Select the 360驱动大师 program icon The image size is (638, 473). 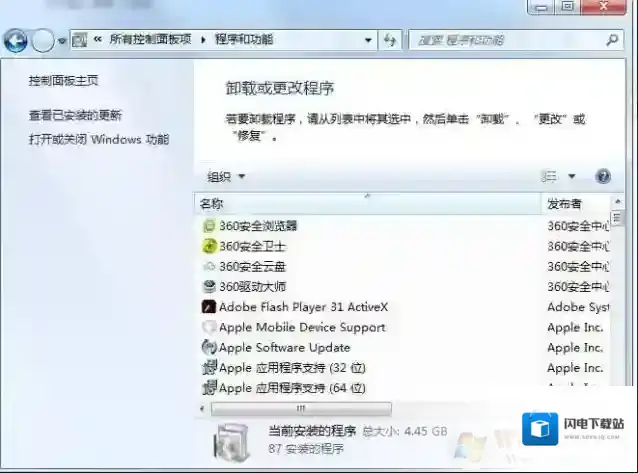(x=209, y=287)
